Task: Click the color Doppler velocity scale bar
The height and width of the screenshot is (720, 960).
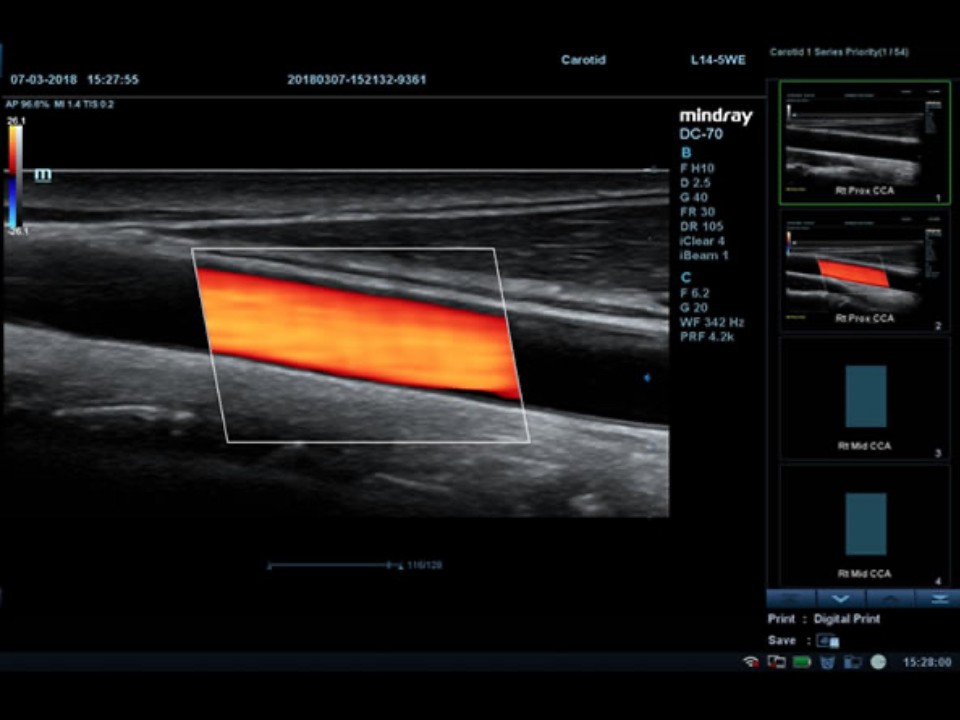Action: [14, 175]
